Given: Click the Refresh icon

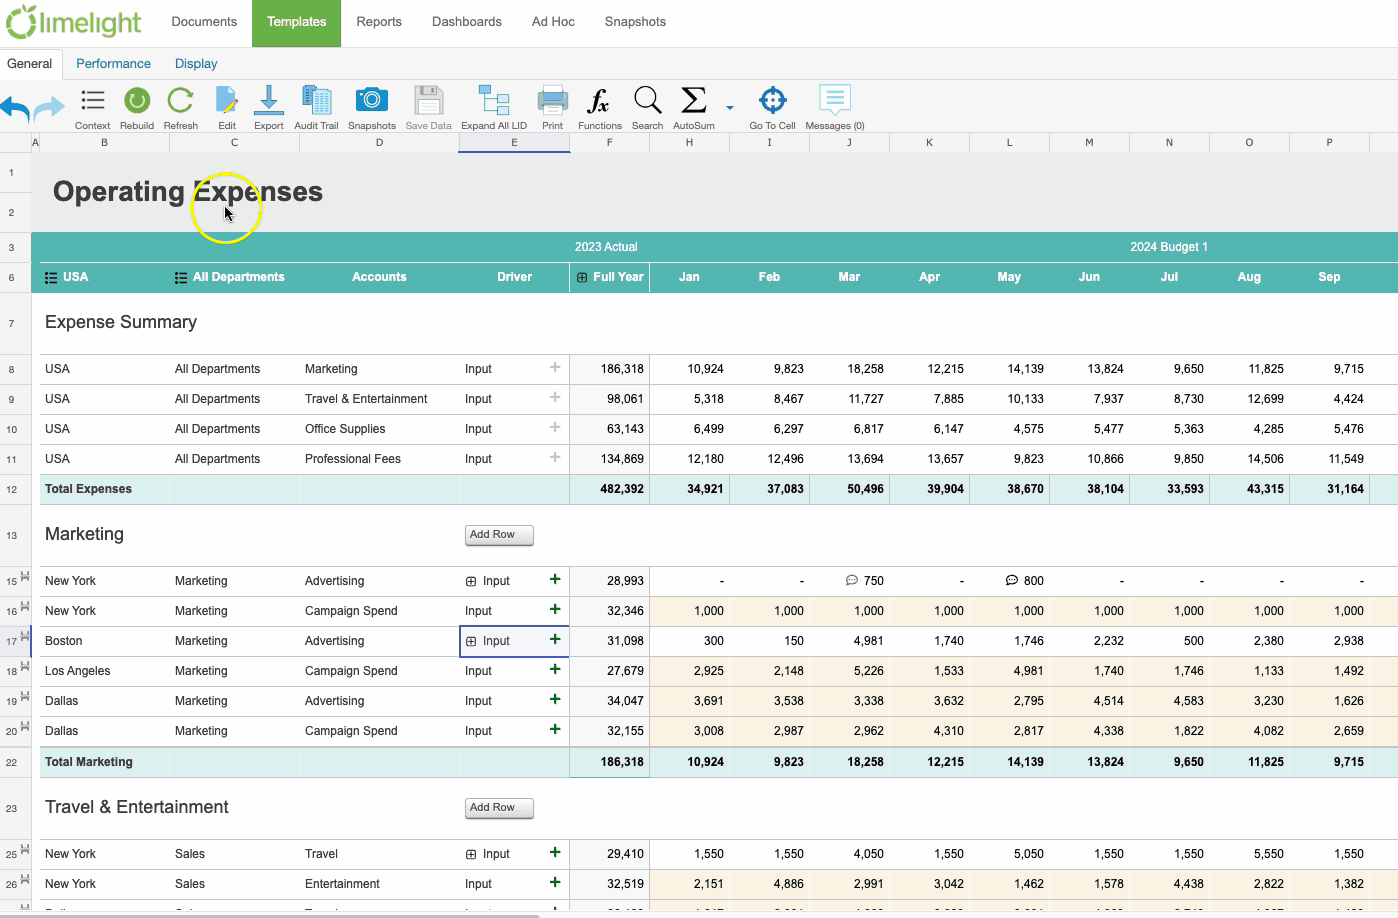Looking at the screenshot, I should (x=180, y=101).
